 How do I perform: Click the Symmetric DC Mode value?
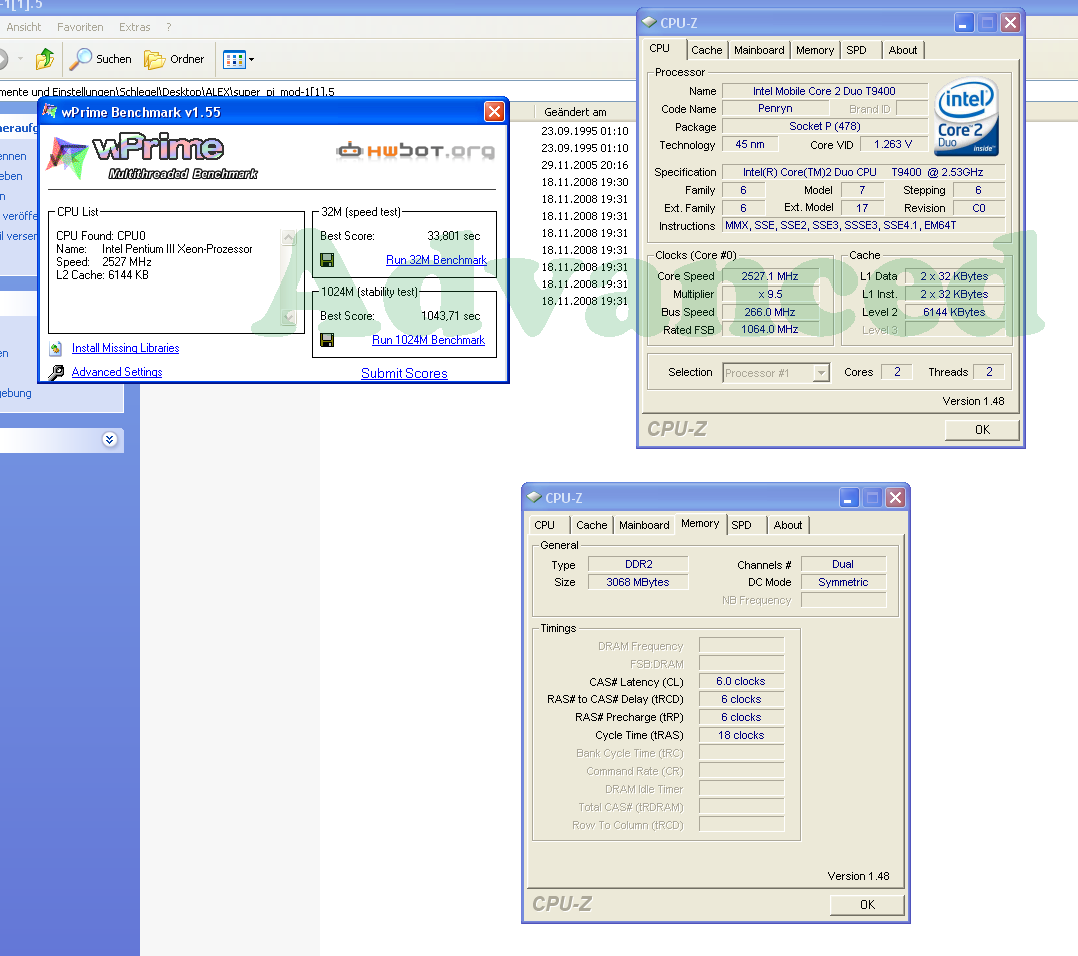(843, 582)
